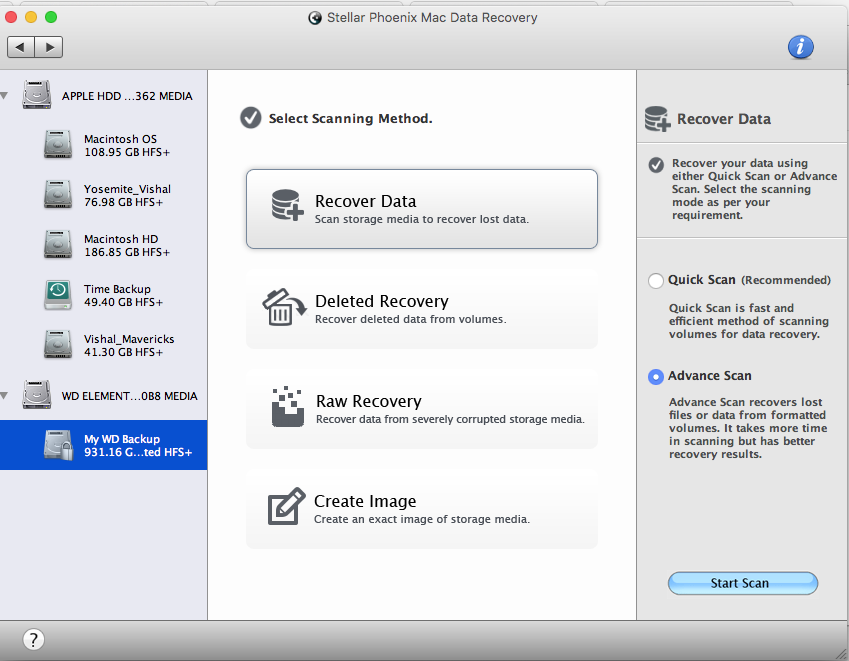Close the window with the red button
Viewport: 849px width, 661px height.
(10, 17)
